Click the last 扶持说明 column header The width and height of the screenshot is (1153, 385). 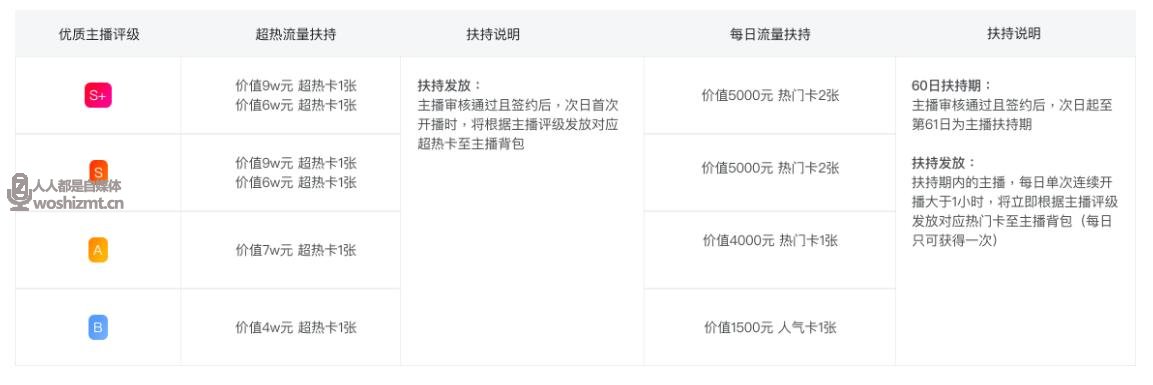[x=1014, y=34]
